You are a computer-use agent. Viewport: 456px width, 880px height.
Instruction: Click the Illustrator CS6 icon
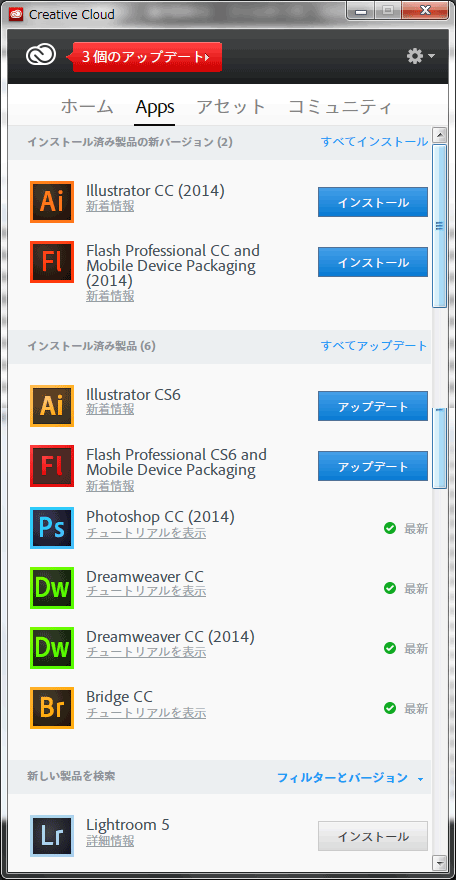pos(52,406)
